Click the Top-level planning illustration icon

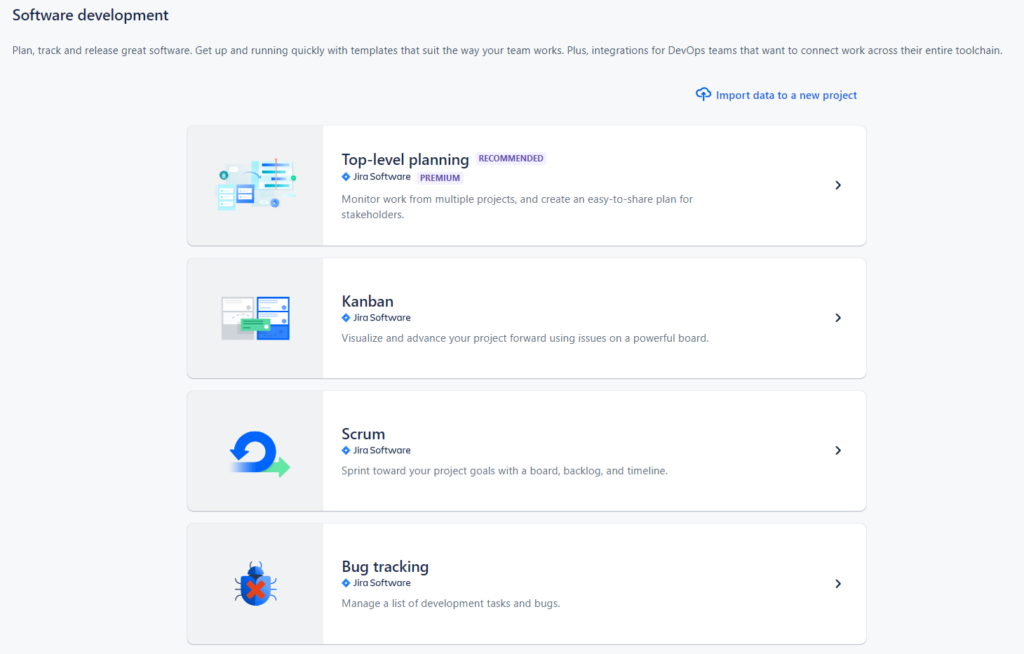tap(256, 185)
